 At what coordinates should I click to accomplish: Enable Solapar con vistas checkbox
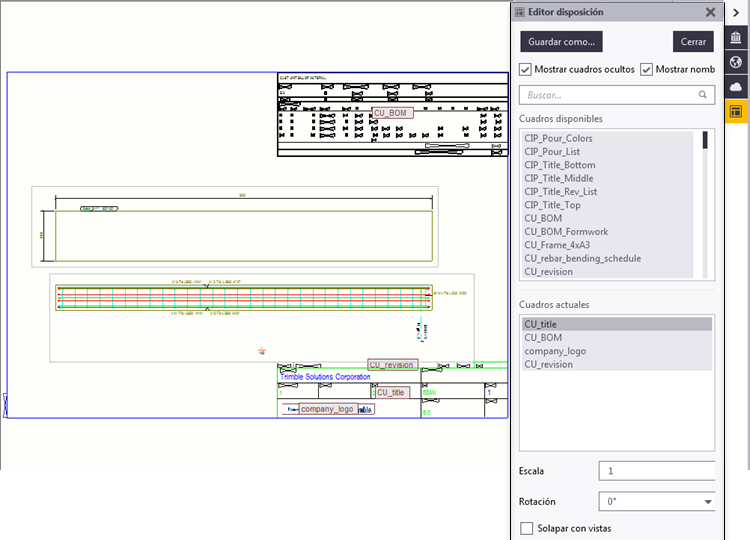tap(527, 528)
